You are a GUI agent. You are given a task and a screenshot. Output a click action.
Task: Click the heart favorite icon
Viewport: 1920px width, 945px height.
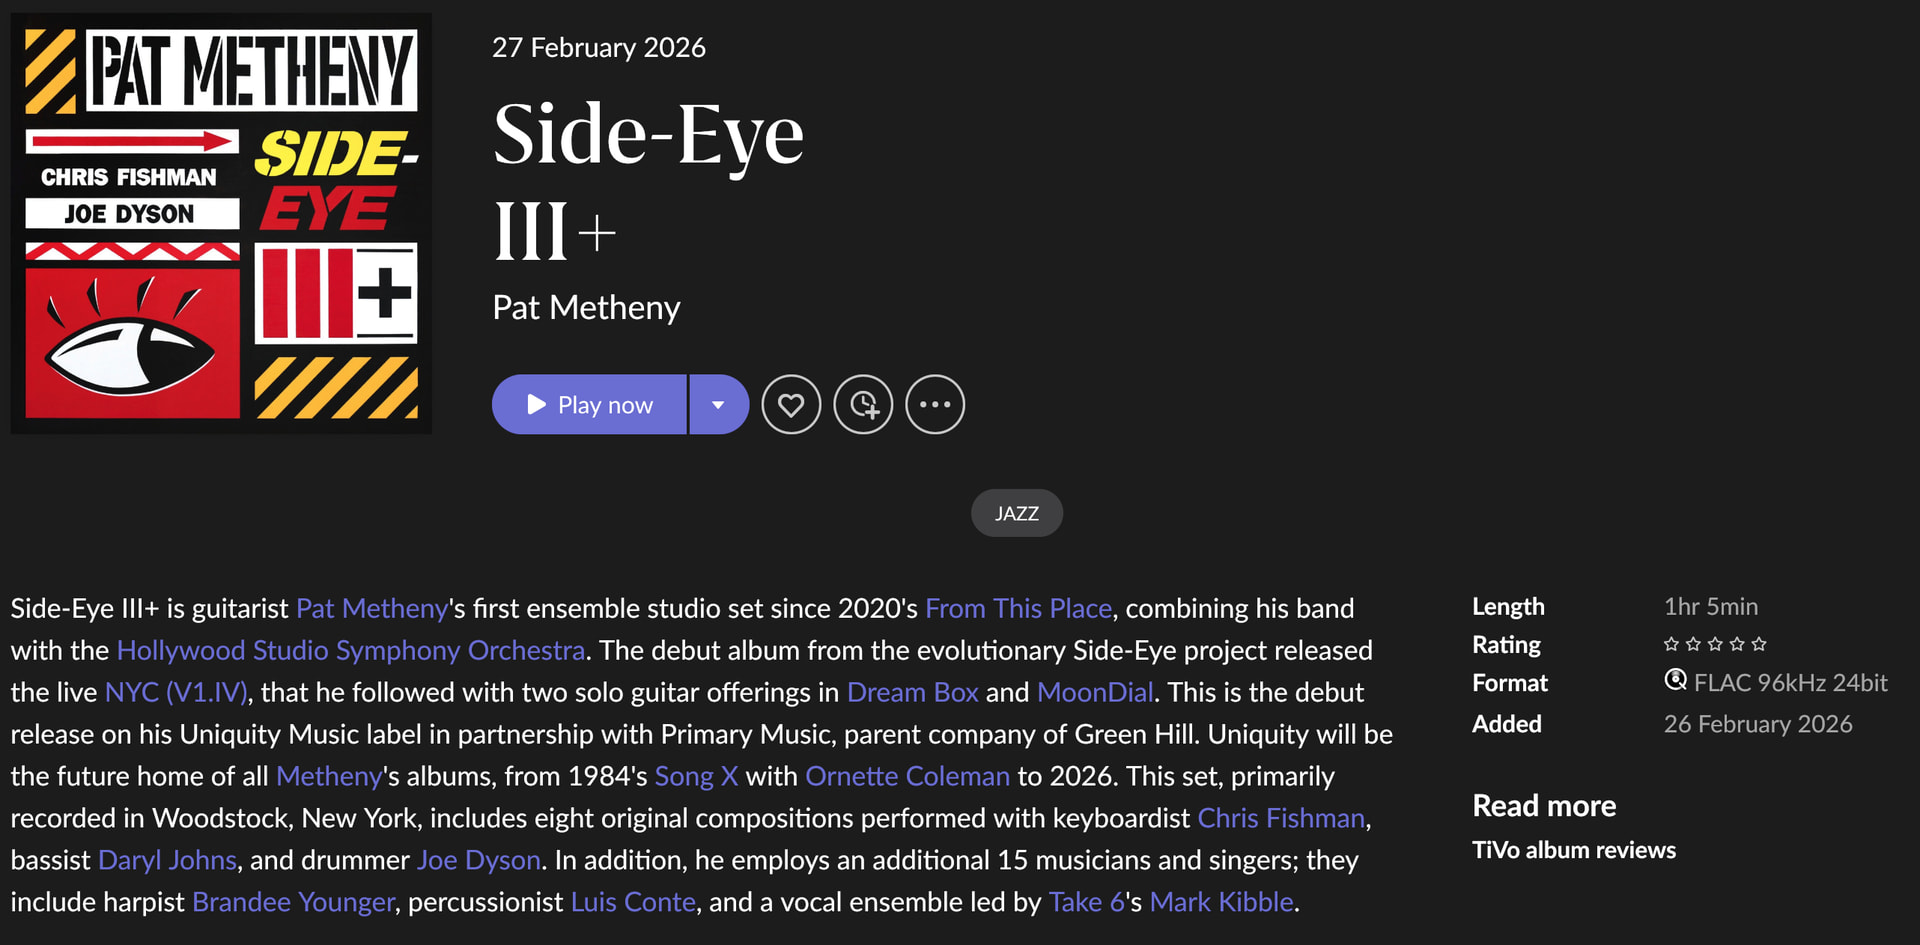[791, 405]
